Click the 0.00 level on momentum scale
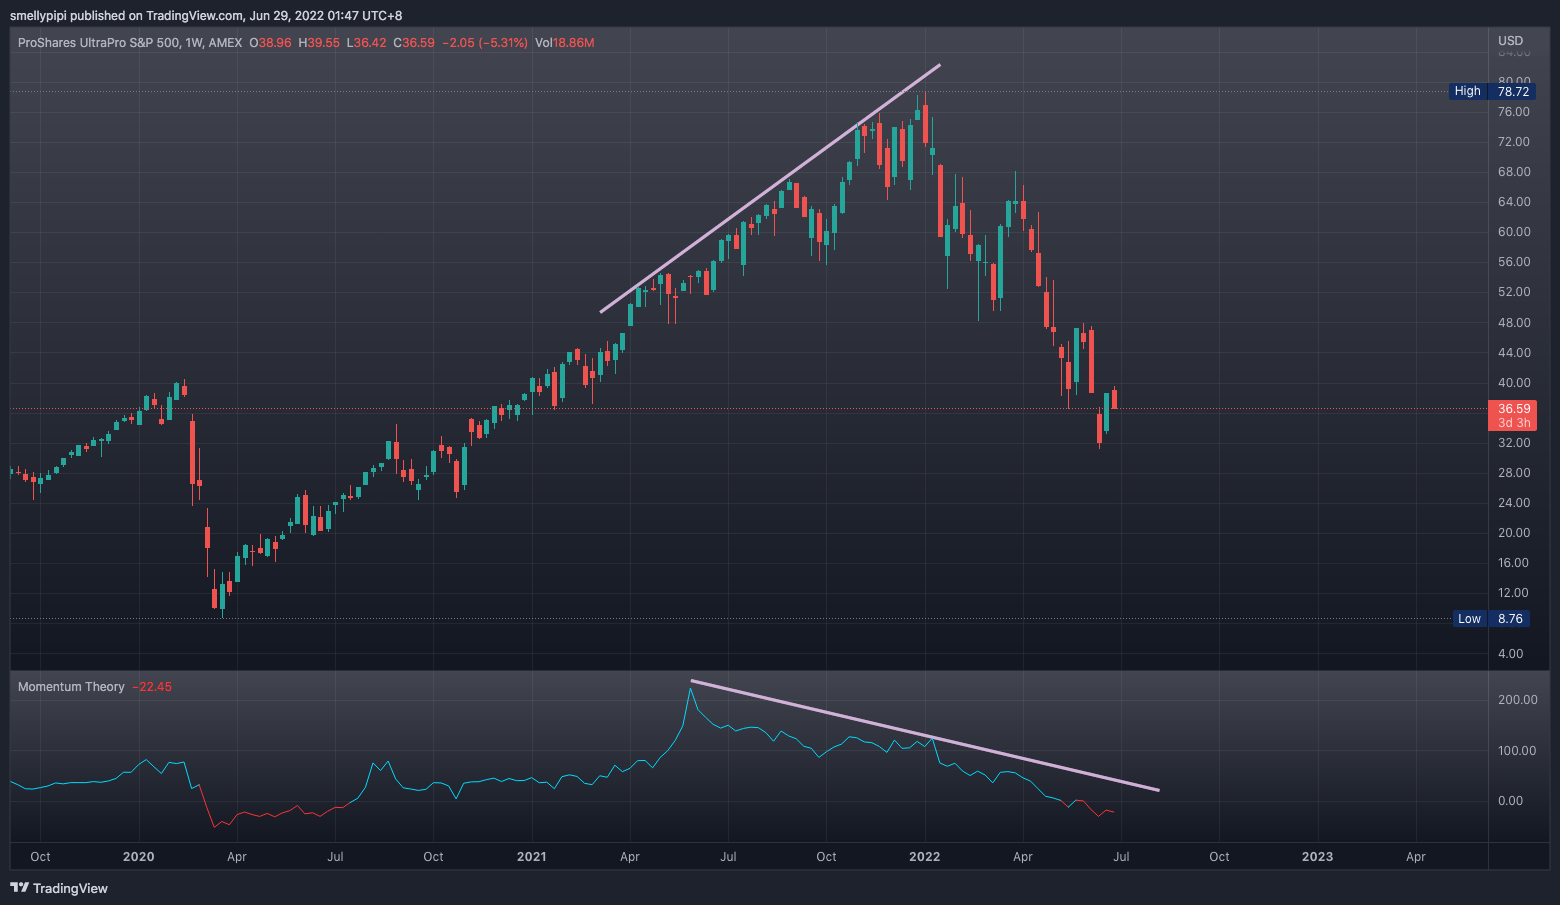This screenshot has width=1560, height=905. [x=1510, y=801]
